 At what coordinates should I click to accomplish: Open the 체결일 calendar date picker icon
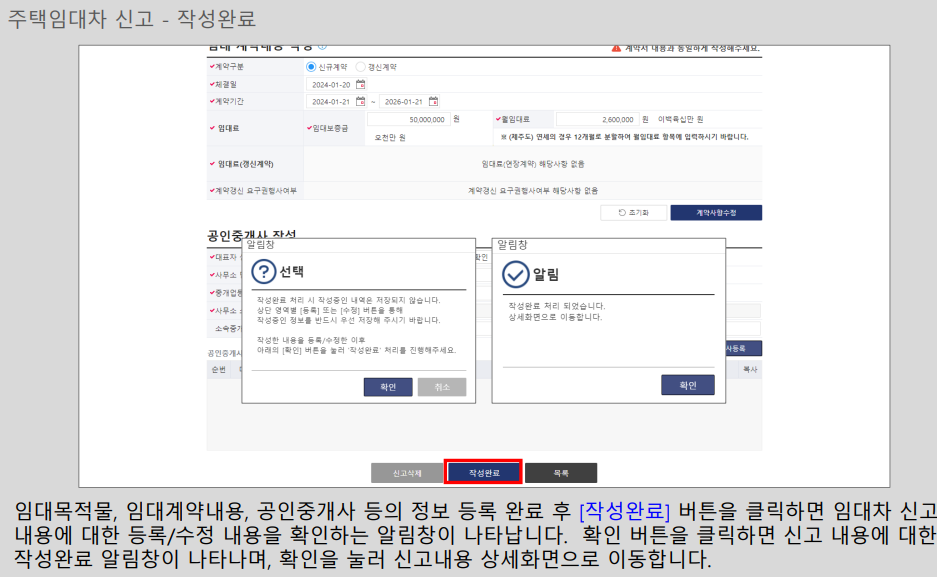(362, 85)
